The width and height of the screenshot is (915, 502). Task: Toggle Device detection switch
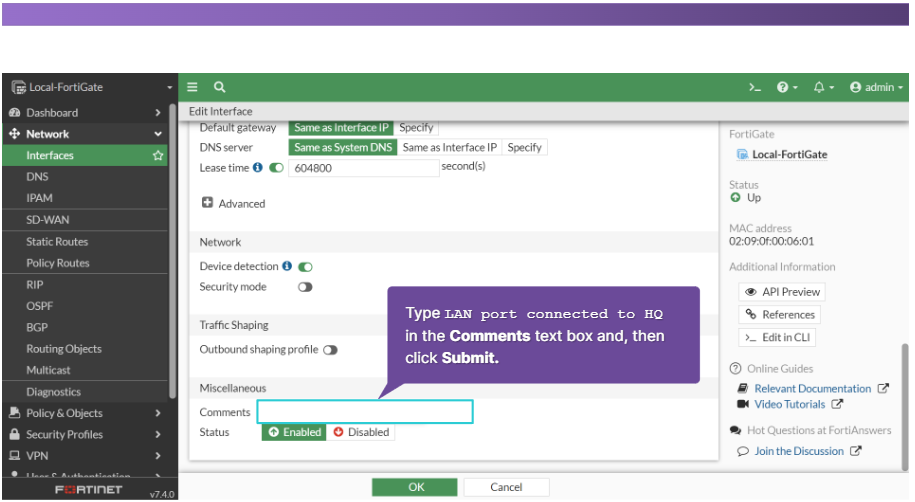(305, 267)
